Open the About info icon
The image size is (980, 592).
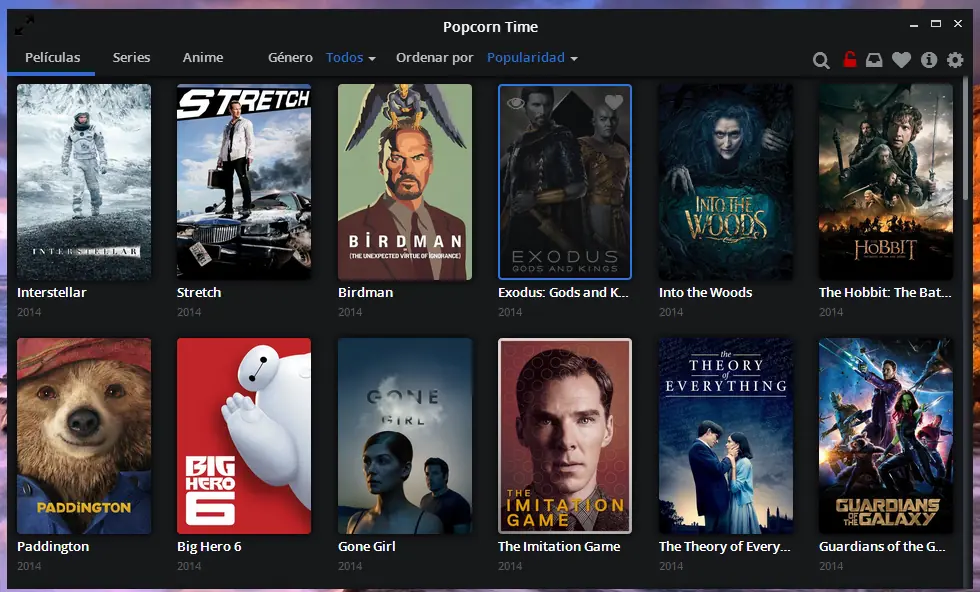pos(929,60)
